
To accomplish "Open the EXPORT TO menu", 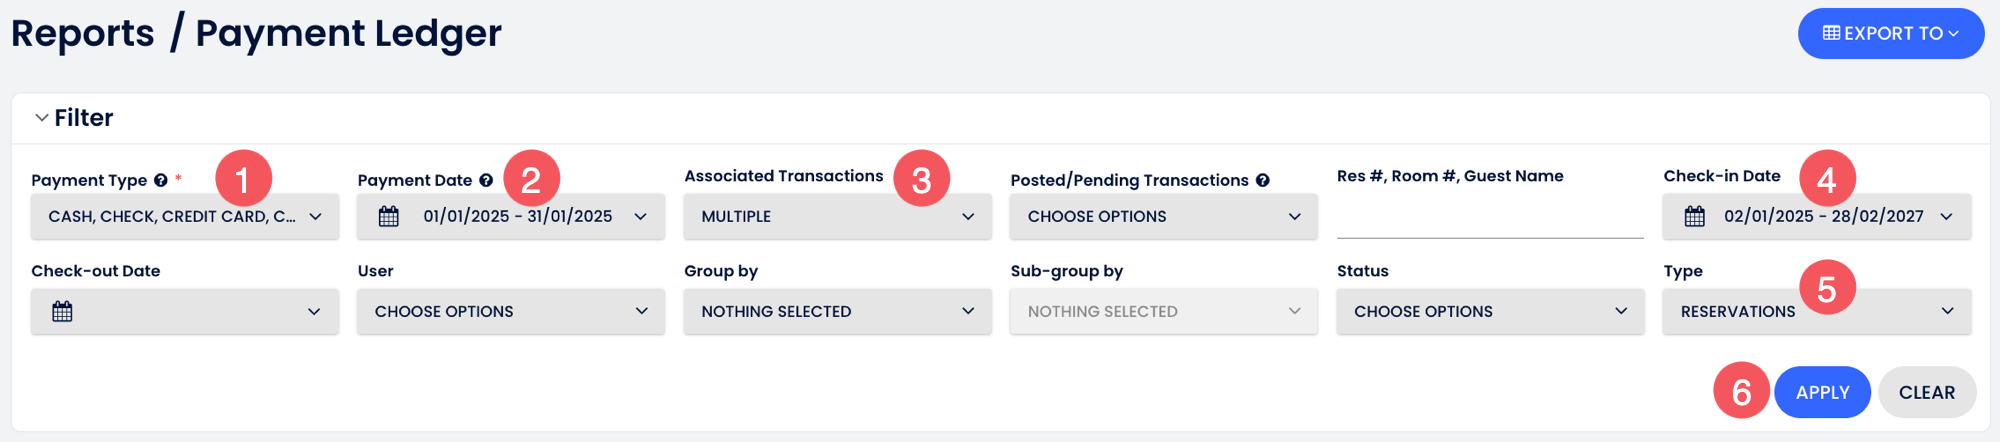I will tap(1891, 33).
